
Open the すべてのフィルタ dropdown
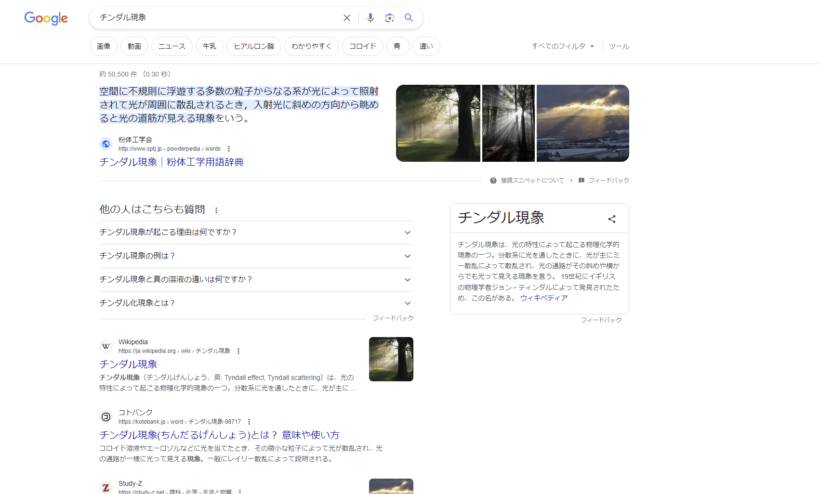click(562, 46)
